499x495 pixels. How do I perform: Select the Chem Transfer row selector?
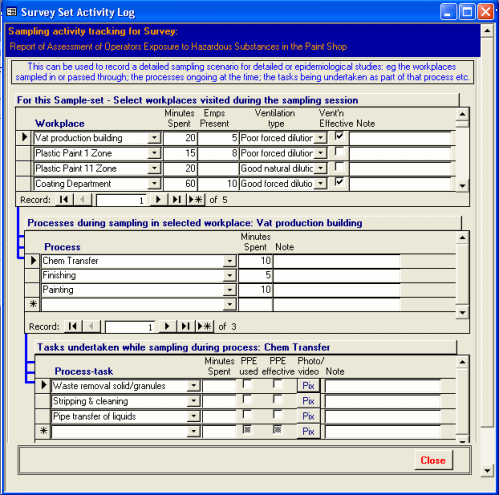point(33,261)
